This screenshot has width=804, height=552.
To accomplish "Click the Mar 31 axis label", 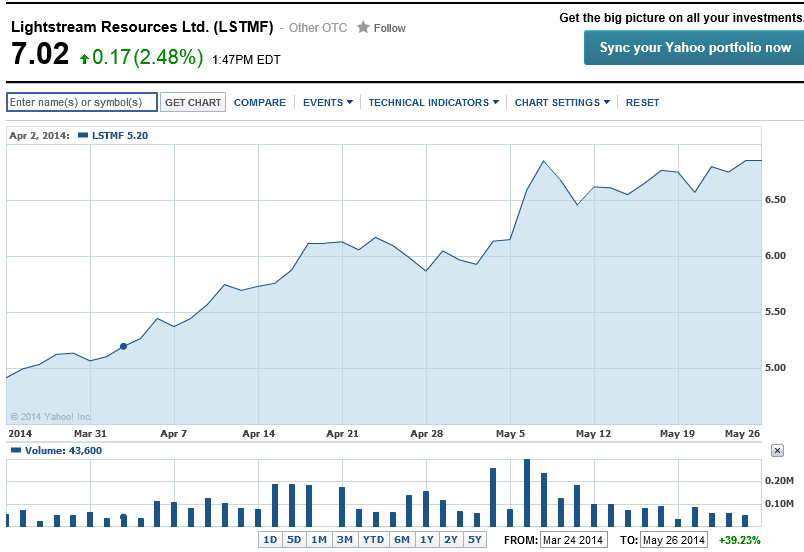I will coord(90,434).
